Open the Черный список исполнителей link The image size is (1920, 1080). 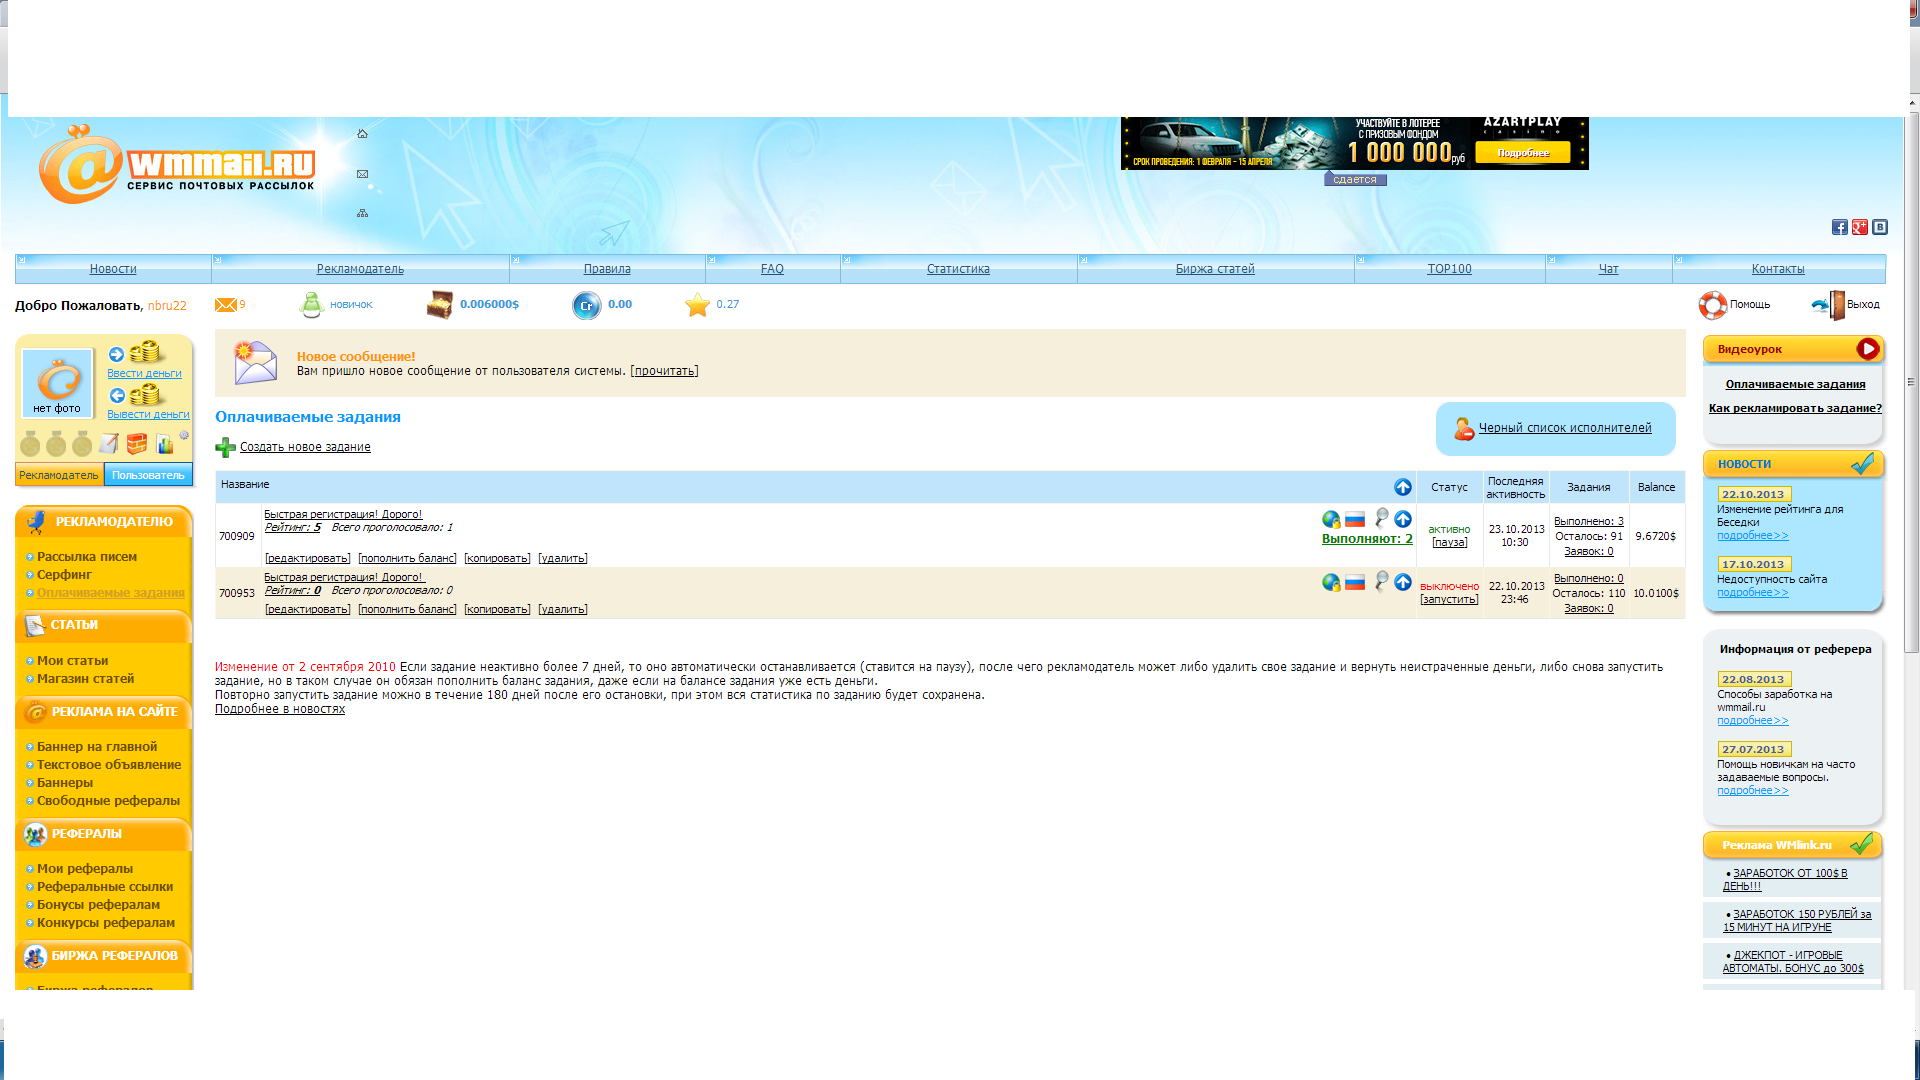(x=1565, y=428)
